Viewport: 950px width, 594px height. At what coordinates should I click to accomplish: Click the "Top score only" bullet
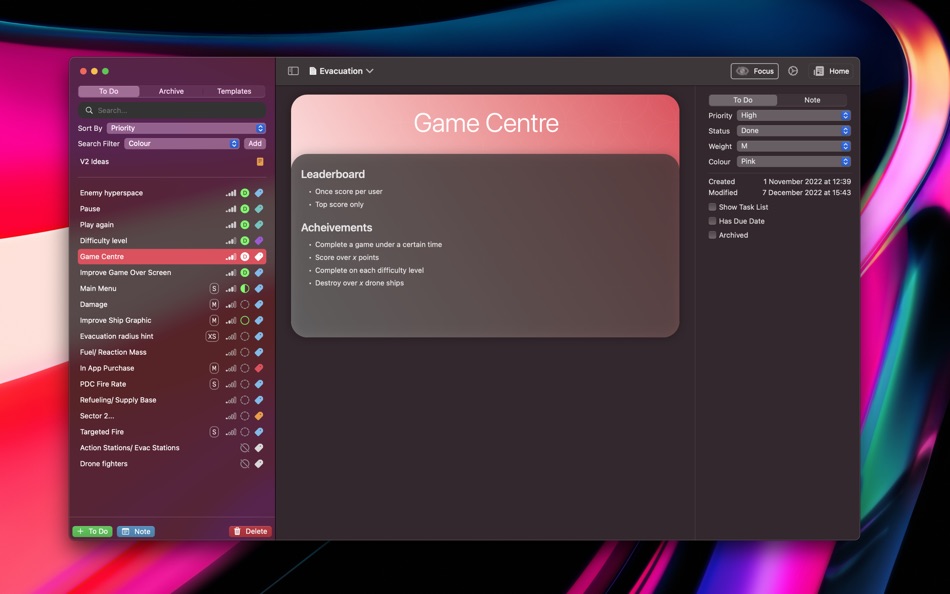click(339, 204)
